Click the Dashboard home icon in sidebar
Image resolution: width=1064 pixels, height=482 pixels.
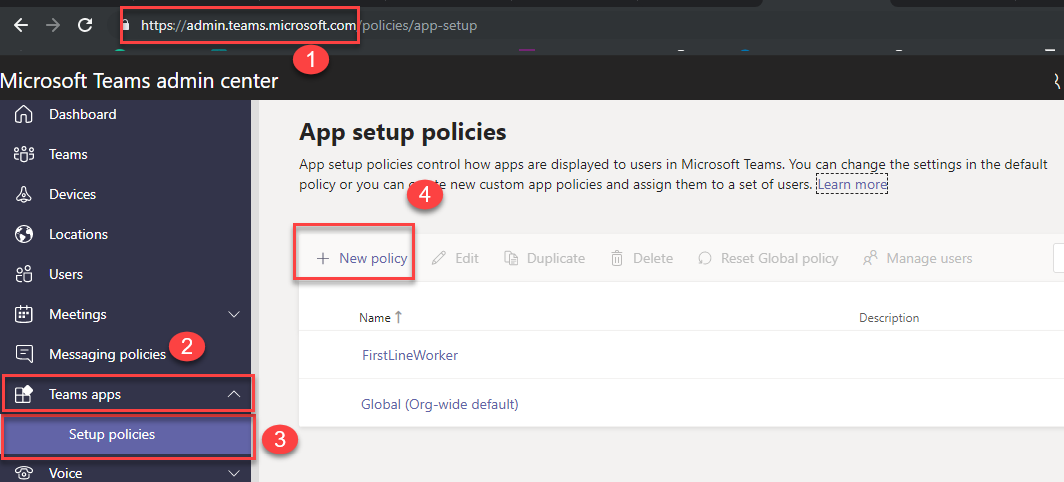pos(24,115)
